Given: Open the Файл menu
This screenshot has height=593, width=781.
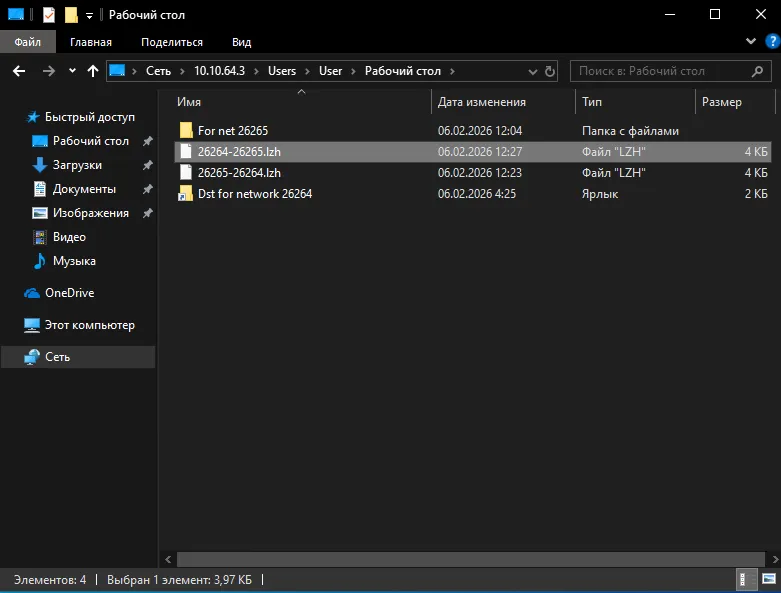Looking at the screenshot, I should pos(27,42).
